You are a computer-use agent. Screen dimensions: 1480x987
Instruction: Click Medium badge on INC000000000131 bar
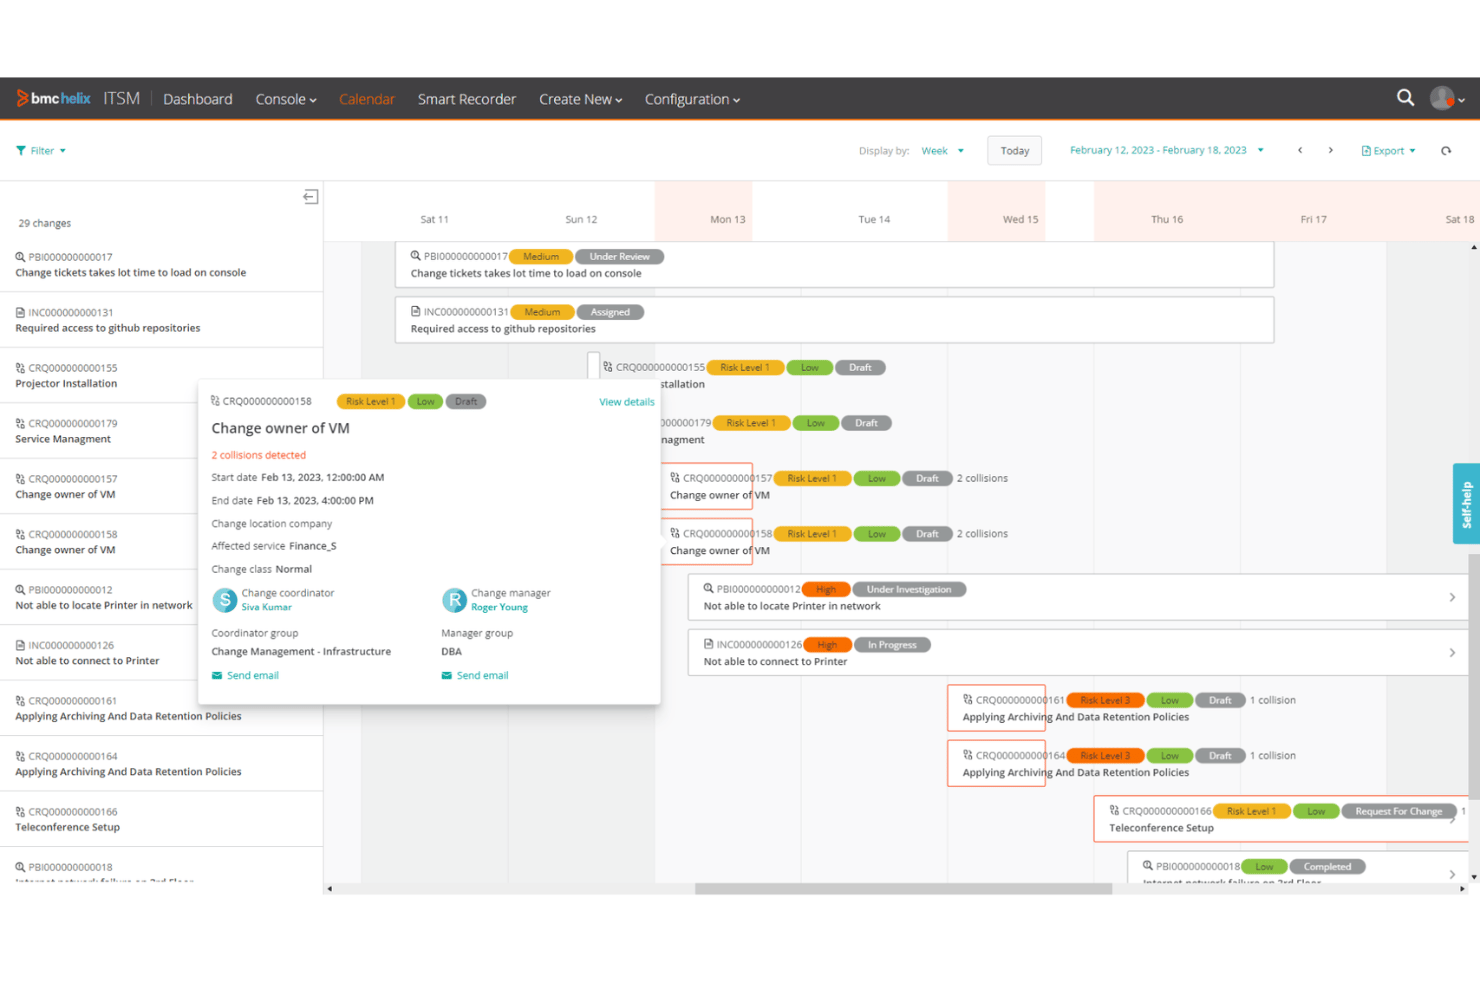click(x=542, y=312)
